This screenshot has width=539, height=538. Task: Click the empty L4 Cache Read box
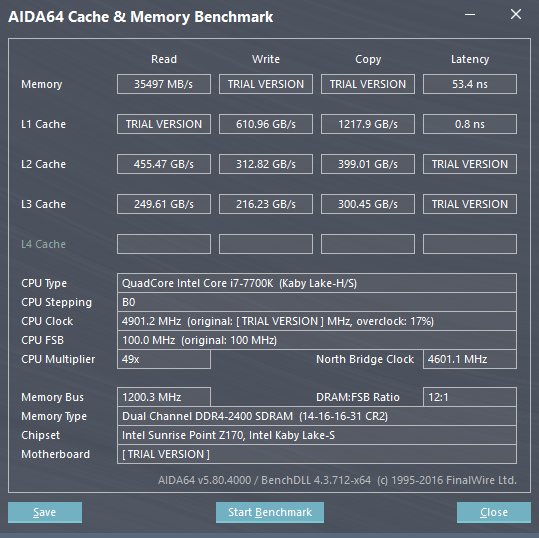click(164, 244)
